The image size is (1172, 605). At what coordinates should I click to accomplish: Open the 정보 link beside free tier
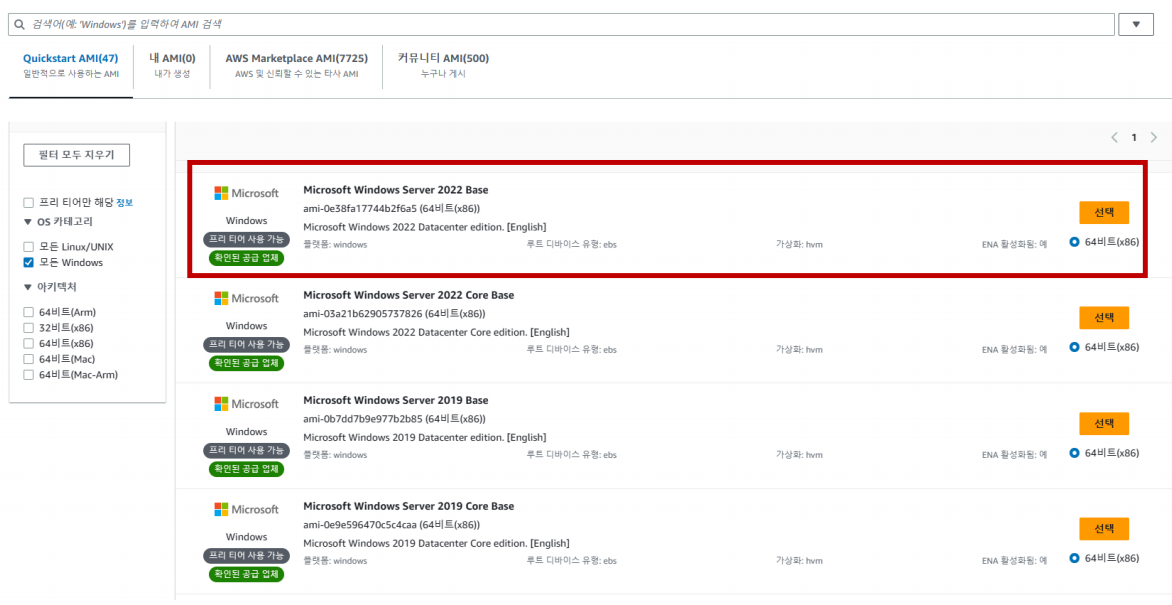125,203
